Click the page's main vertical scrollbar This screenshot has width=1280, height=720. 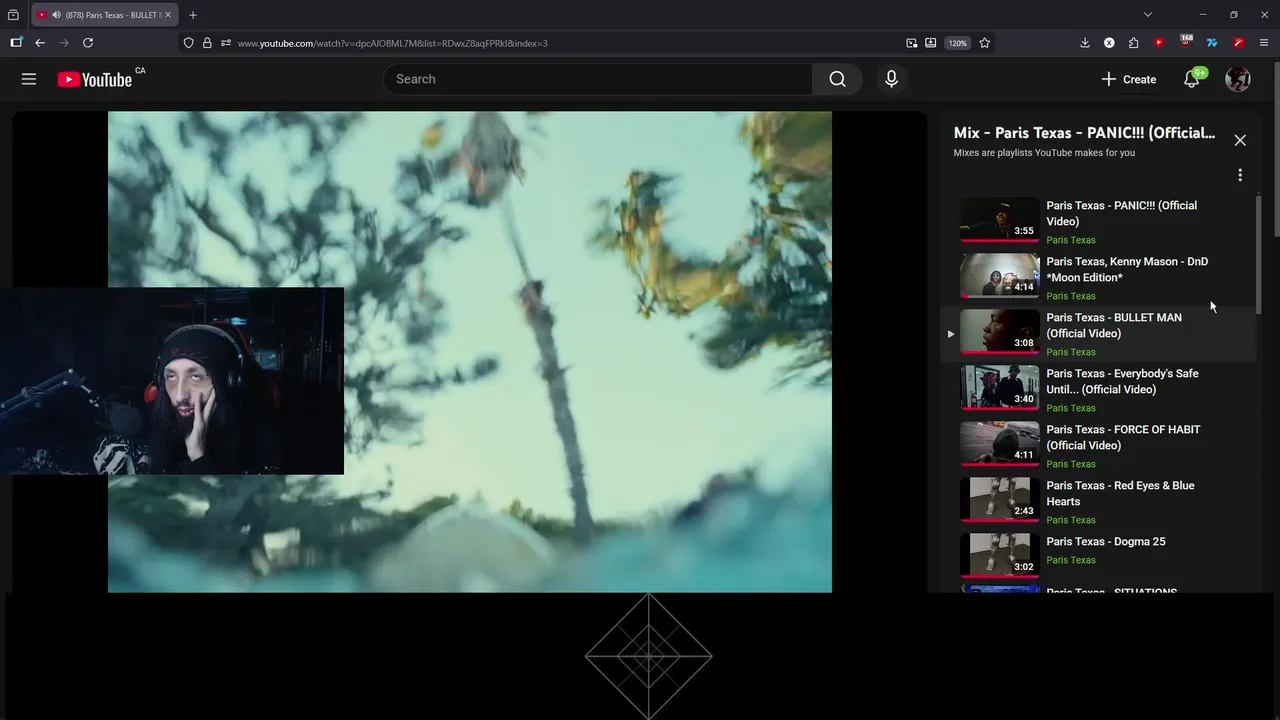(1276, 150)
